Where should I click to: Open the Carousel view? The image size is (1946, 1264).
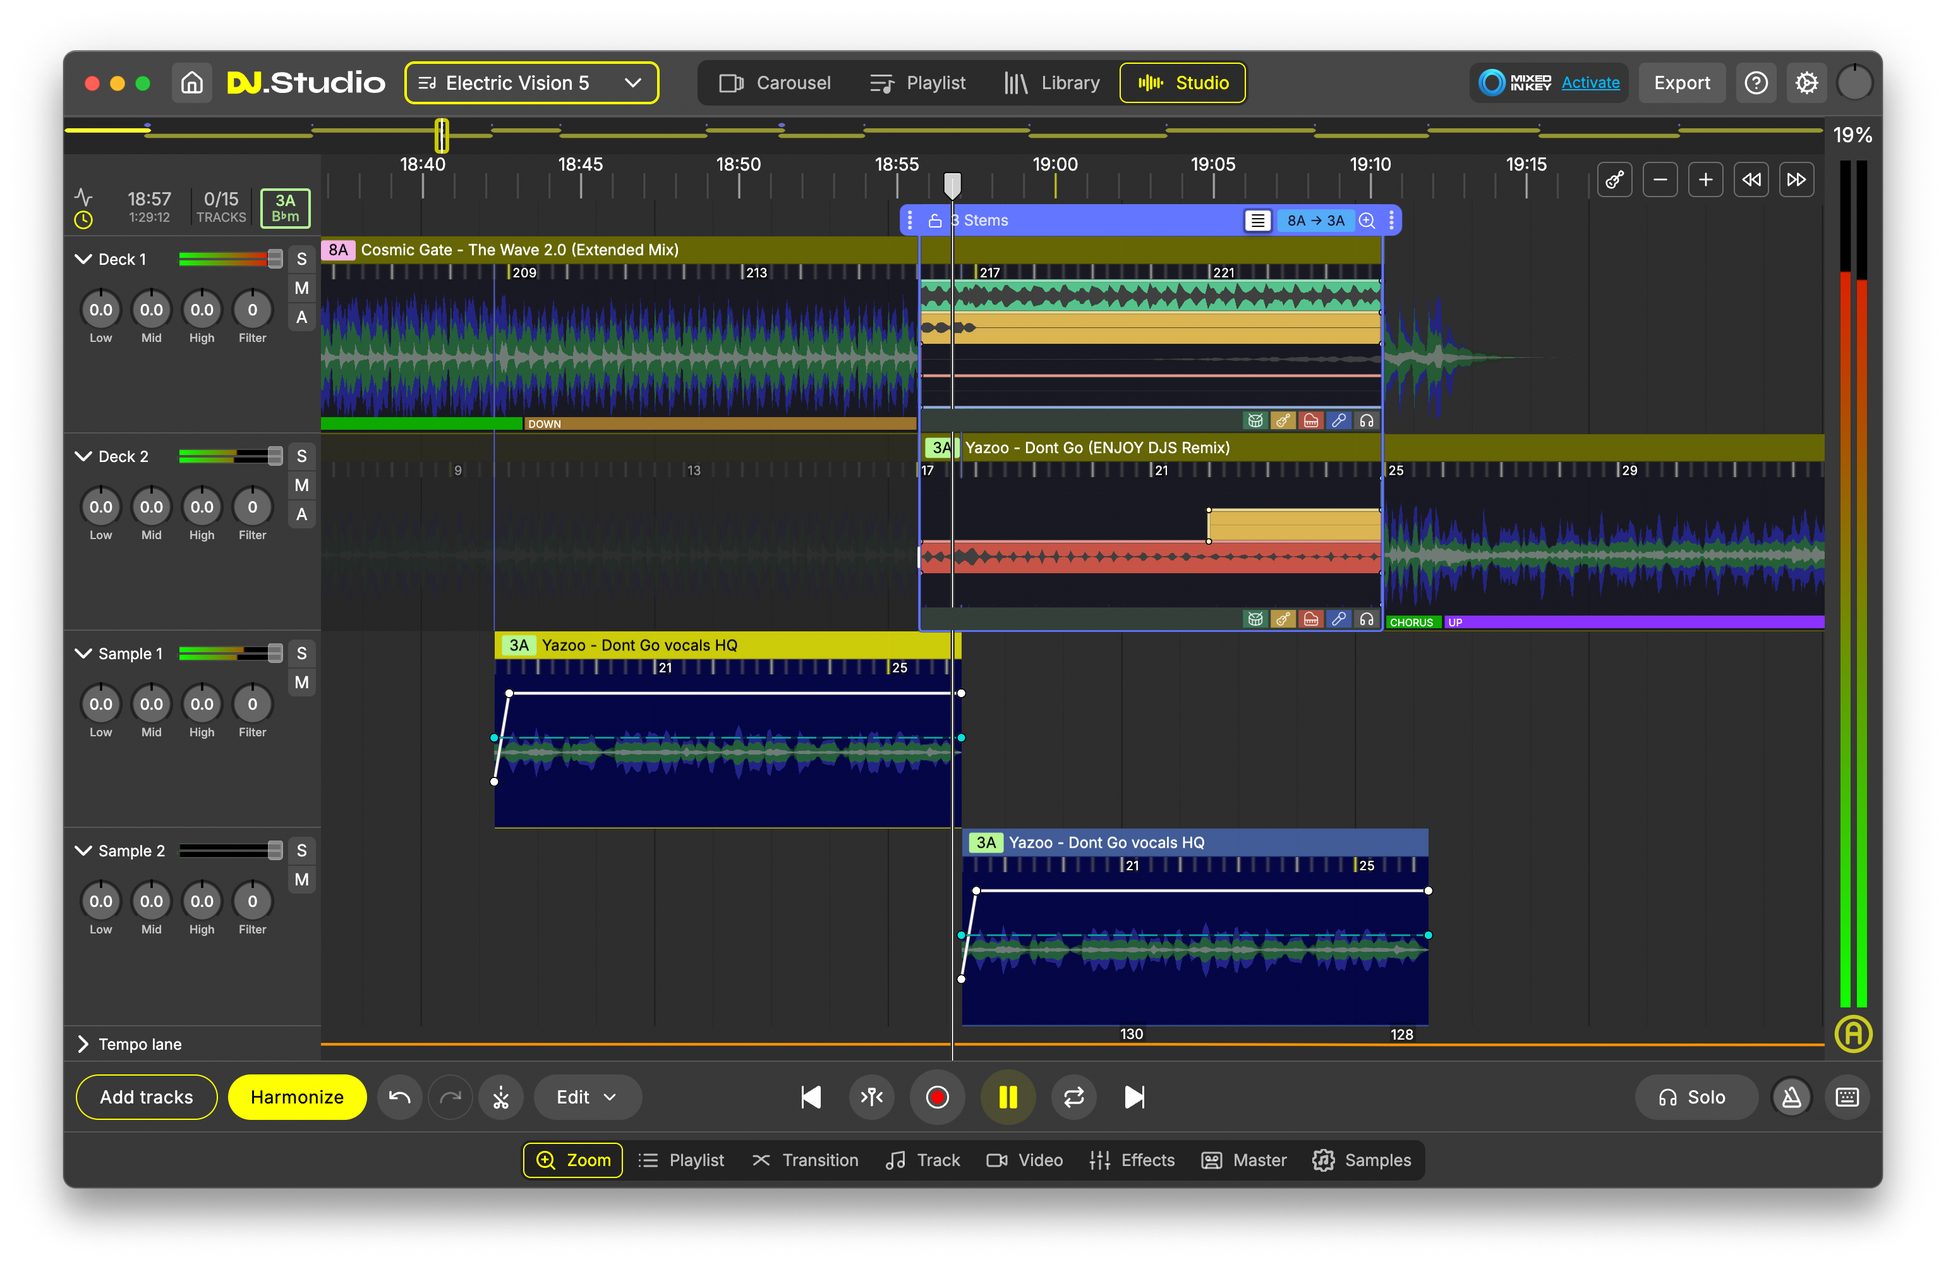pos(775,83)
